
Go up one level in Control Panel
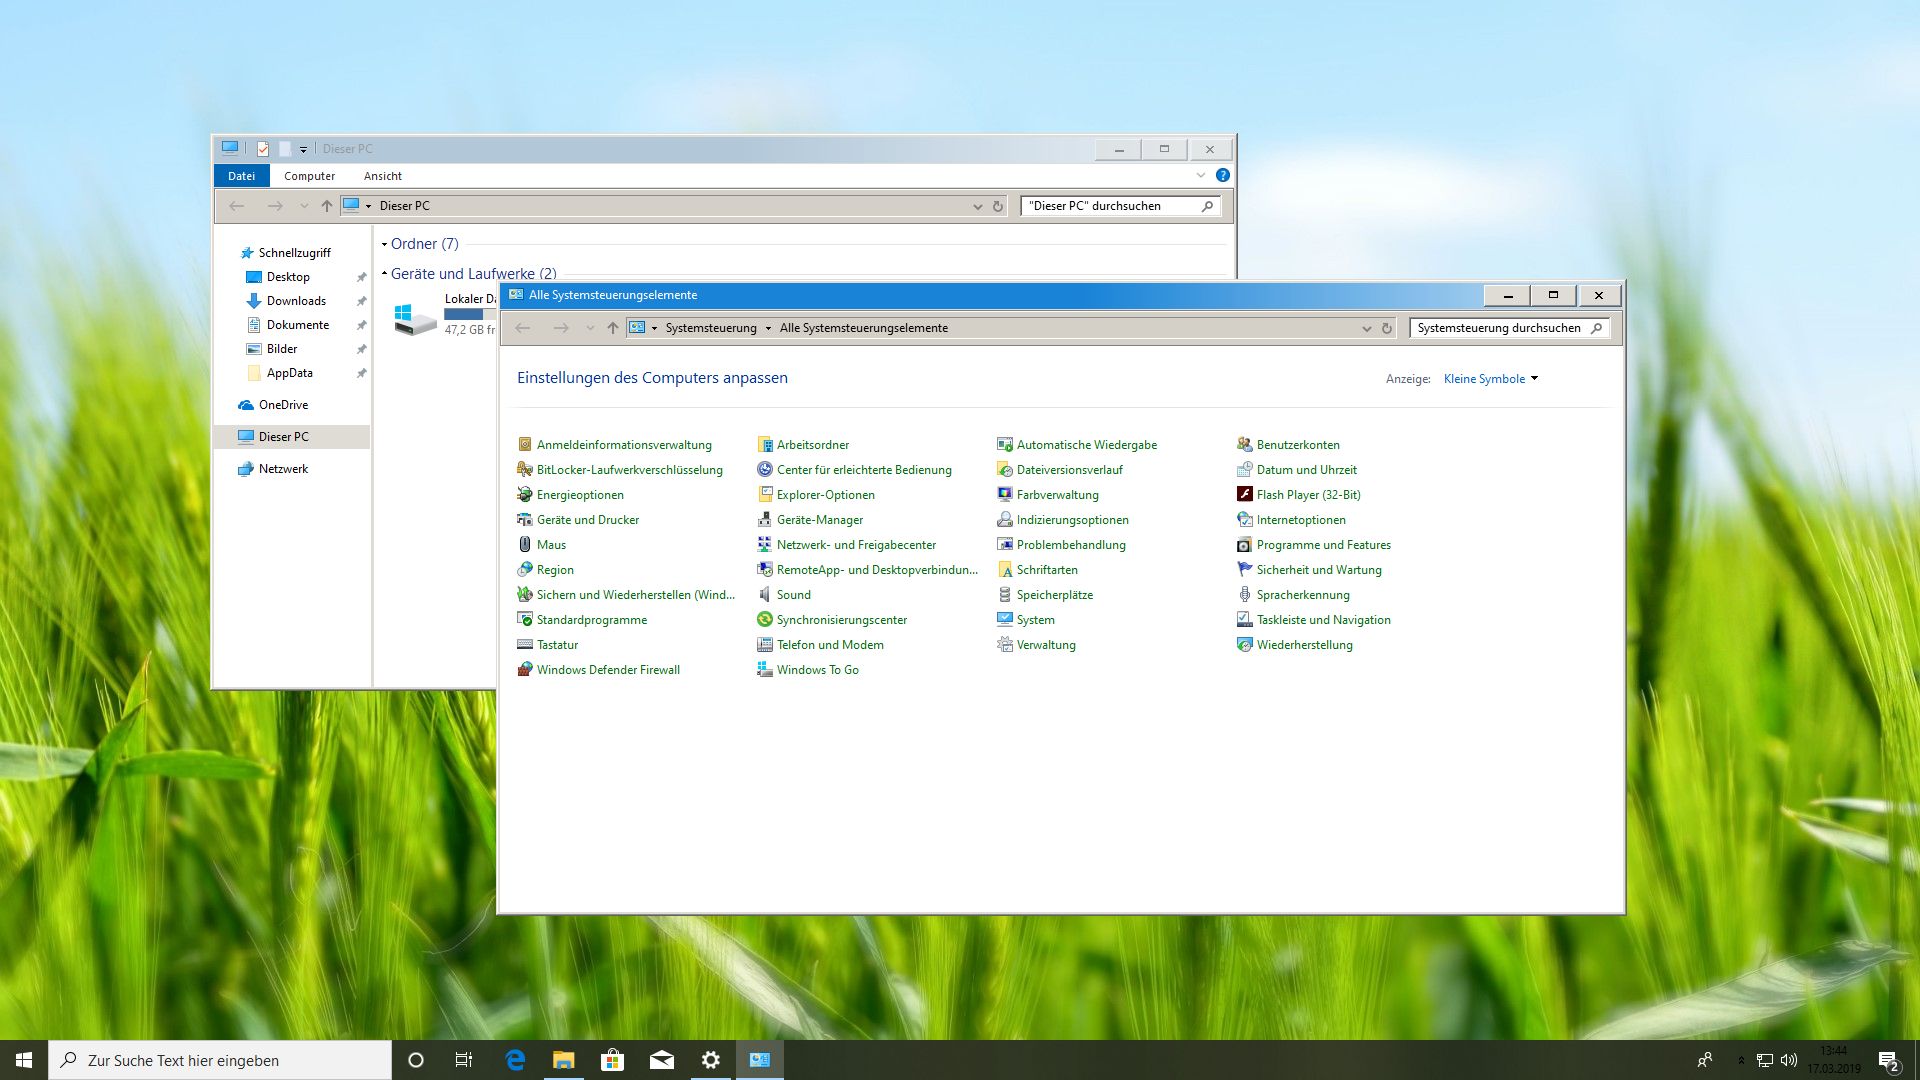(x=612, y=328)
